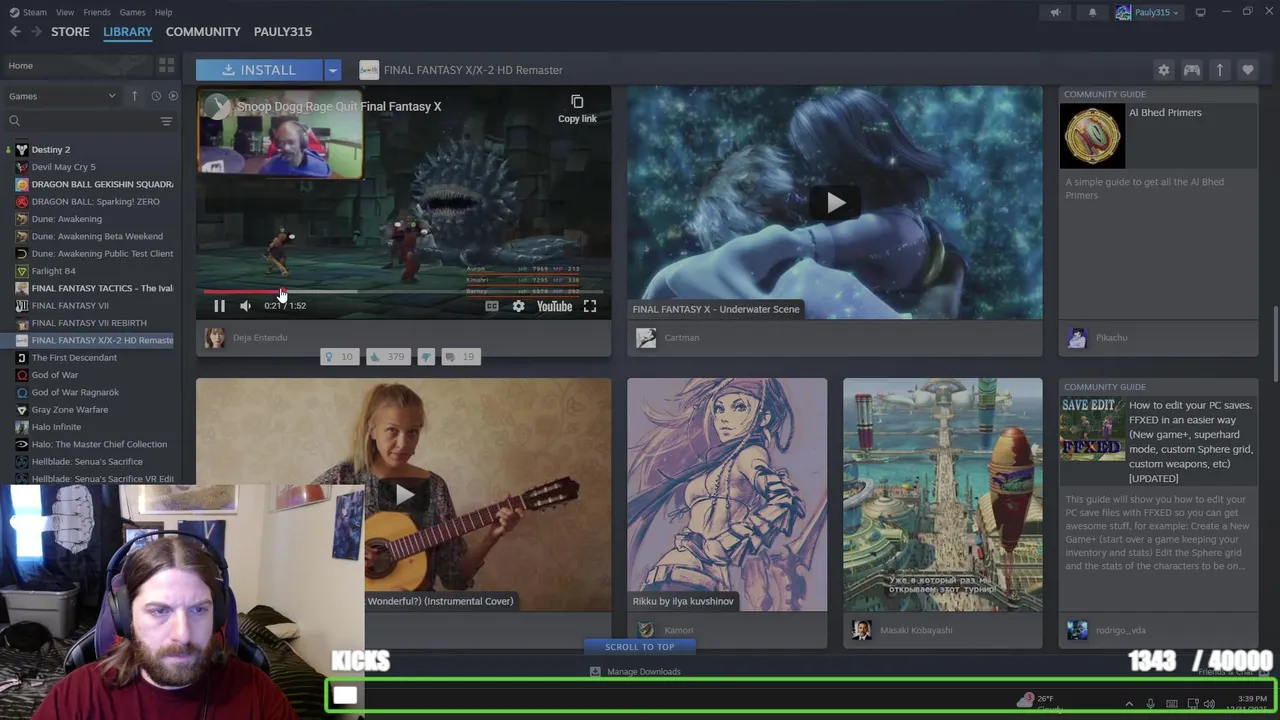
Task: Open system tray hidden icons chevron
Action: tap(1129, 704)
